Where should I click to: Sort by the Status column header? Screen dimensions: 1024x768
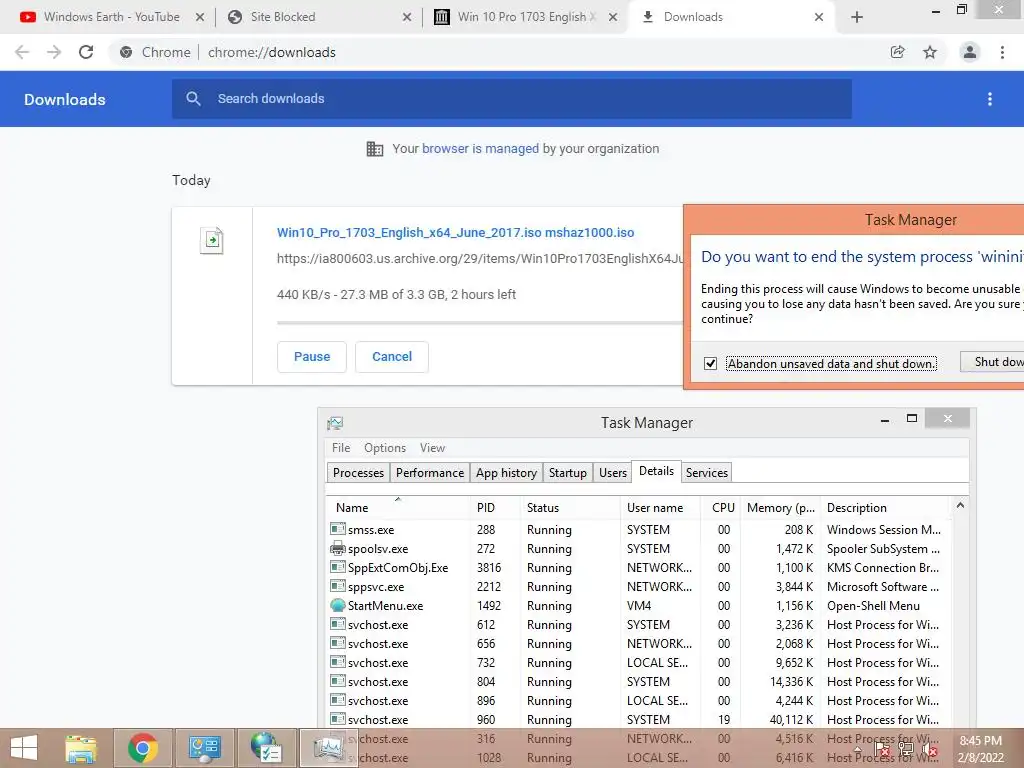pyautogui.click(x=570, y=507)
